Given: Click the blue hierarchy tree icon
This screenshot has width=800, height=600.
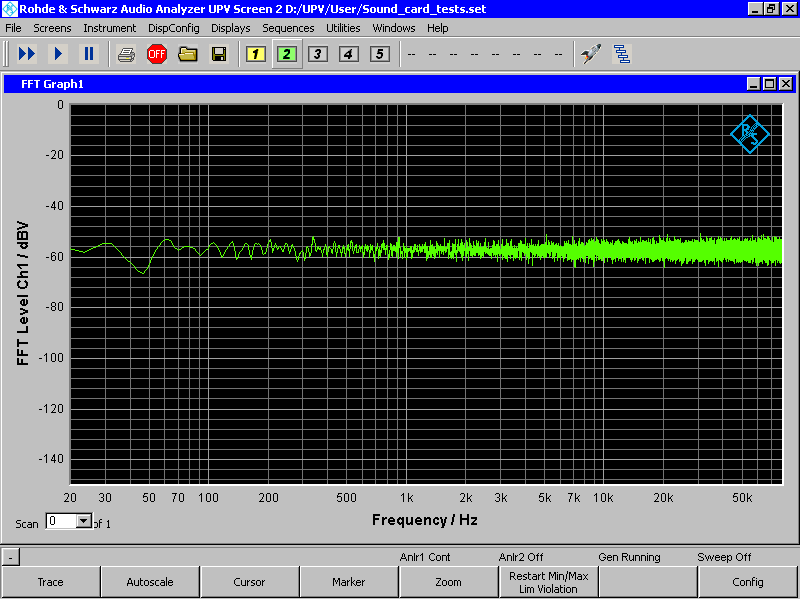Looking at the screenshot, I should tap(621, 54).
